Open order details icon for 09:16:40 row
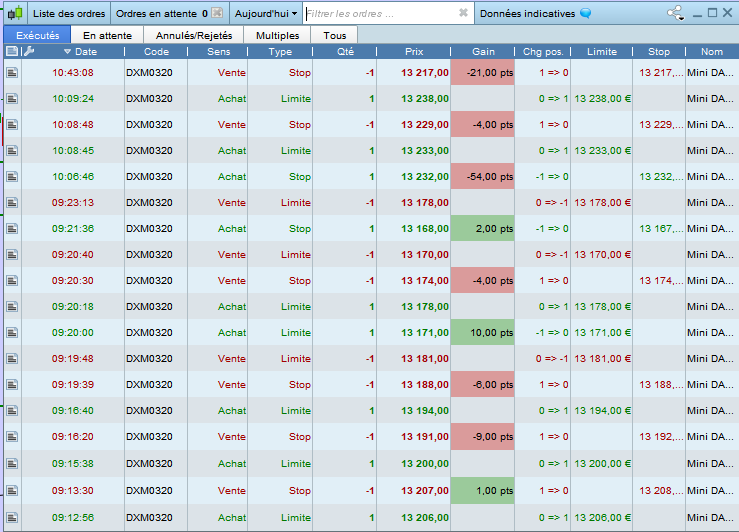The image size is (739, 532). pyautogui.click(x=12, y=410)
